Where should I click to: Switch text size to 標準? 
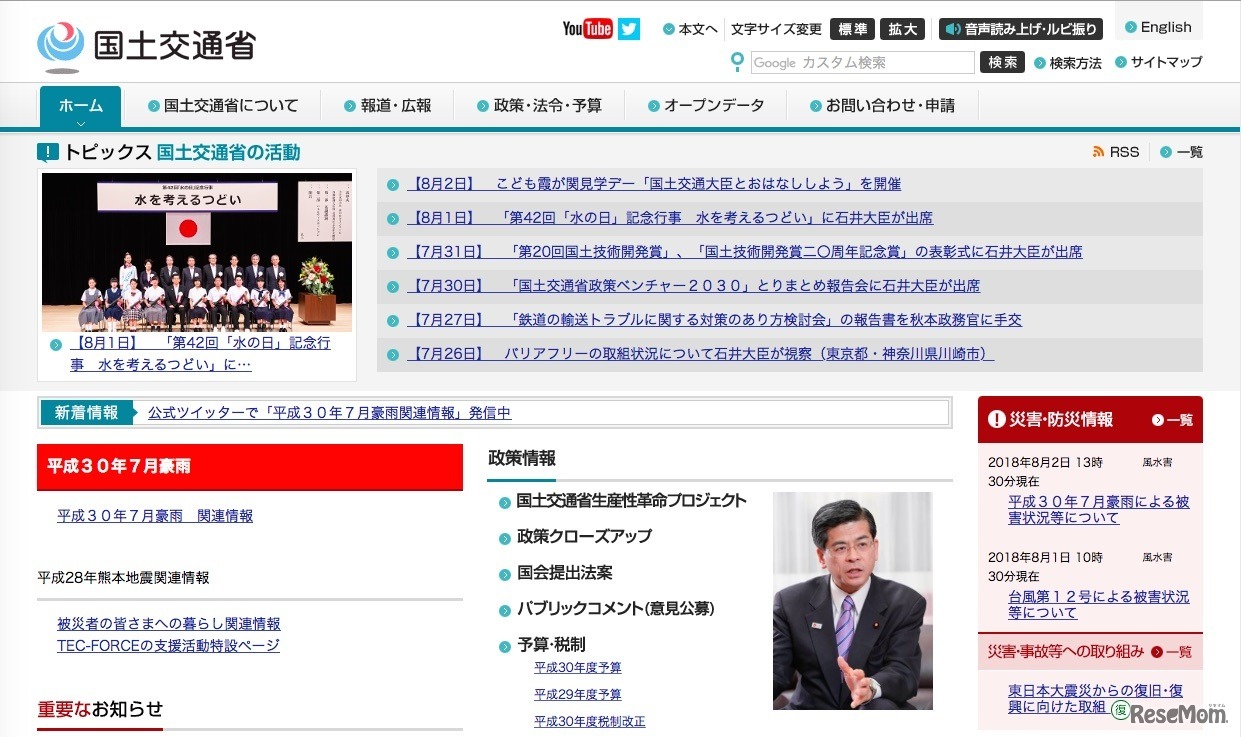(852, 29)
